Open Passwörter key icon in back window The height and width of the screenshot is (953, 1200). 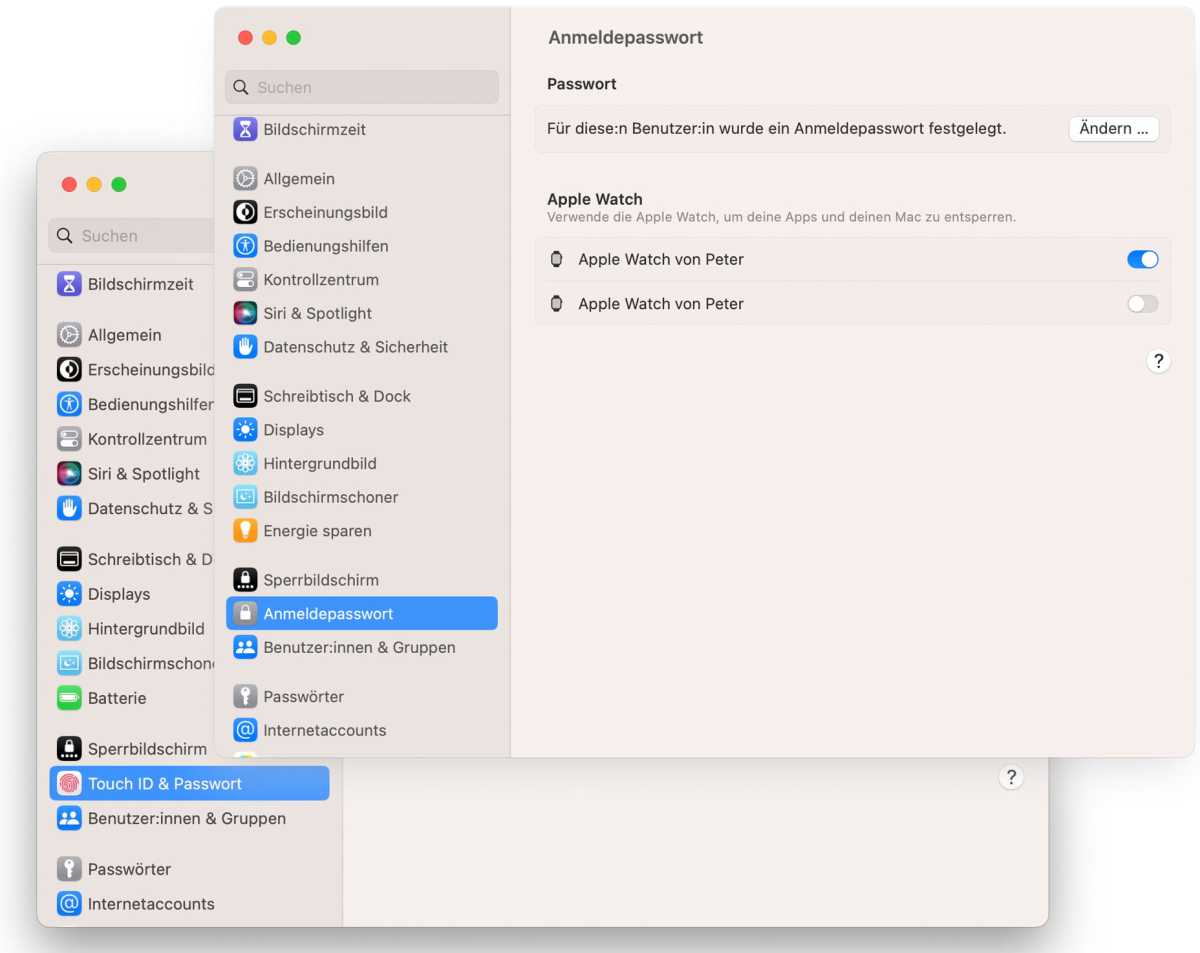pos(69,869)
